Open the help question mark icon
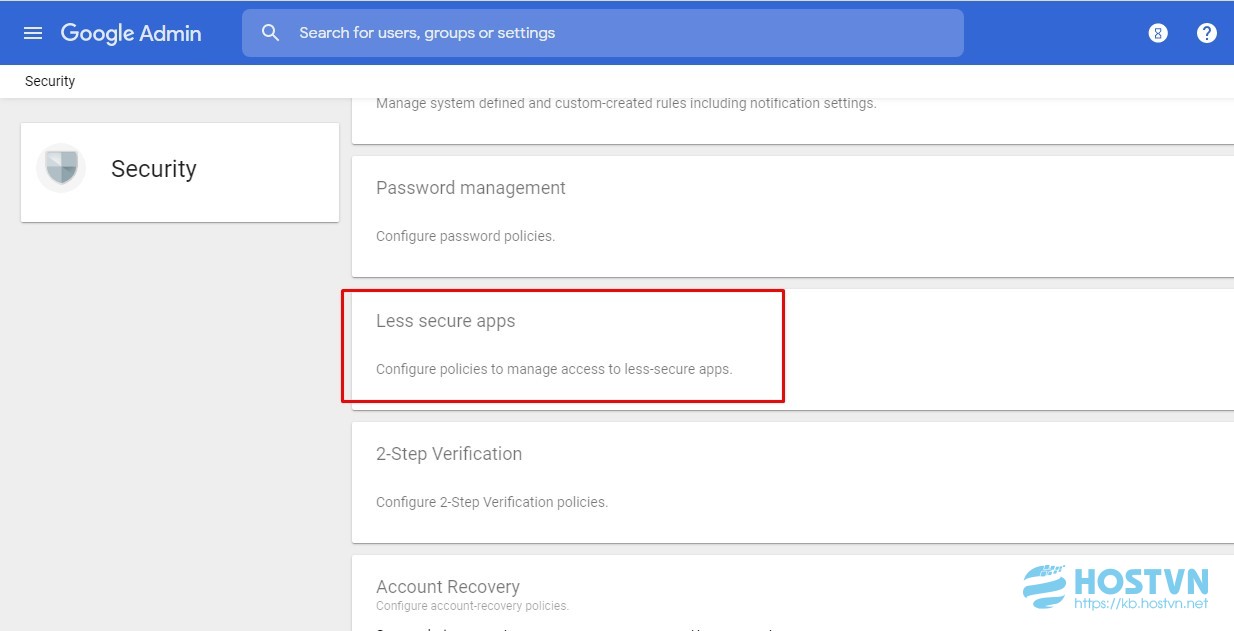1234x631 pixels. pyautogui.click(x=1207, y=33)
